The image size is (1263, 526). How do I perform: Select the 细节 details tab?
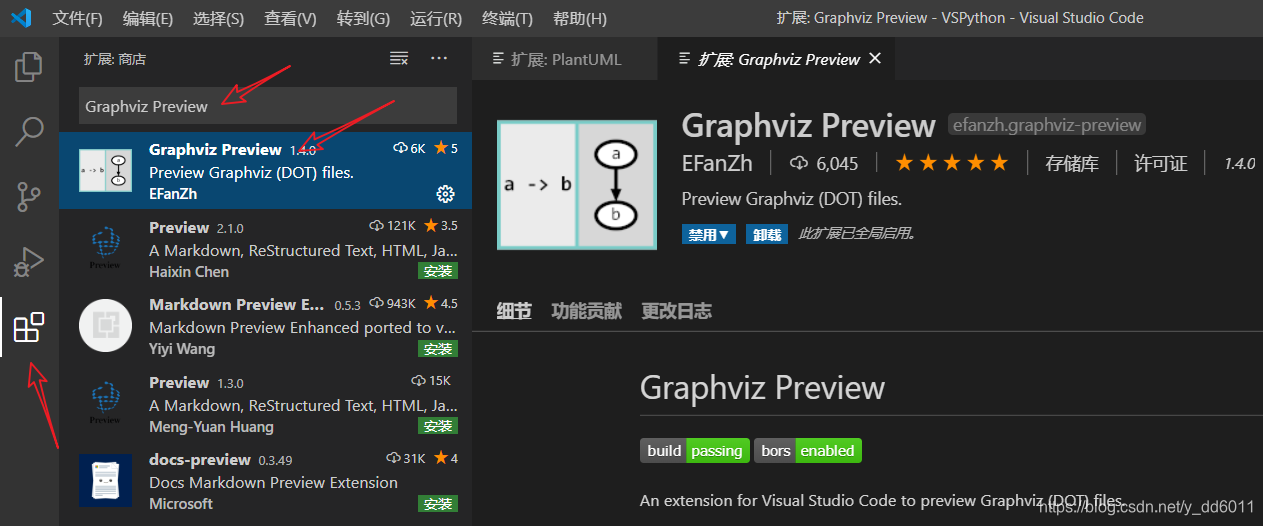coord(514,311)
